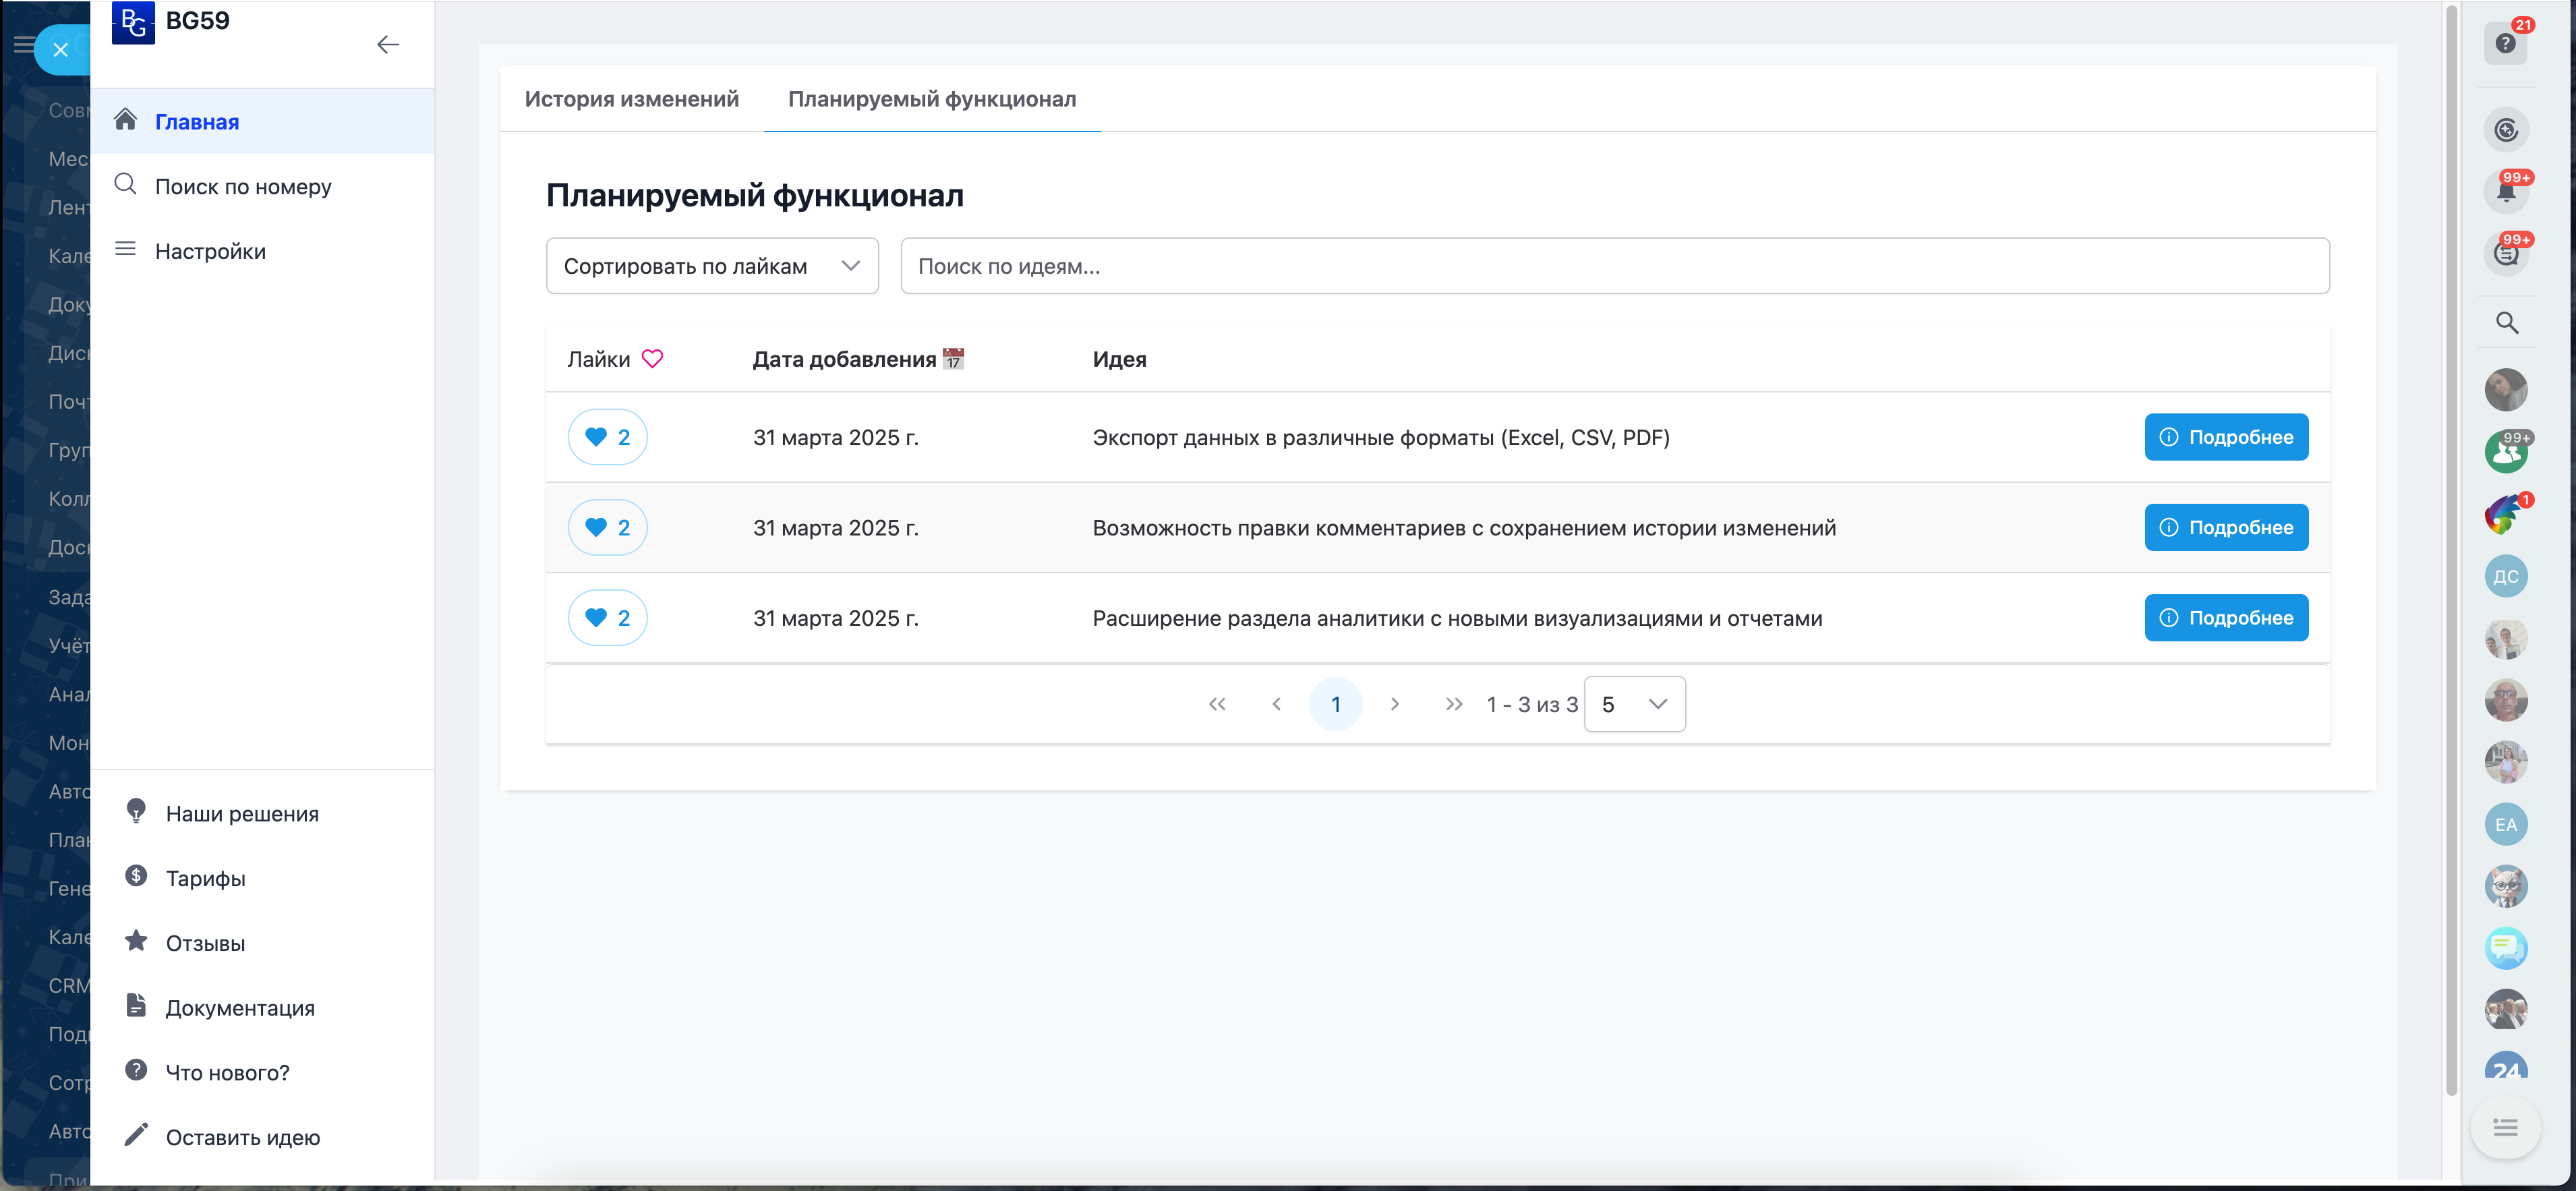This screenshot has width=2576, height=1191.
Task: Focus the Поиск по идеям search field
Action: tap(1614, 266)
